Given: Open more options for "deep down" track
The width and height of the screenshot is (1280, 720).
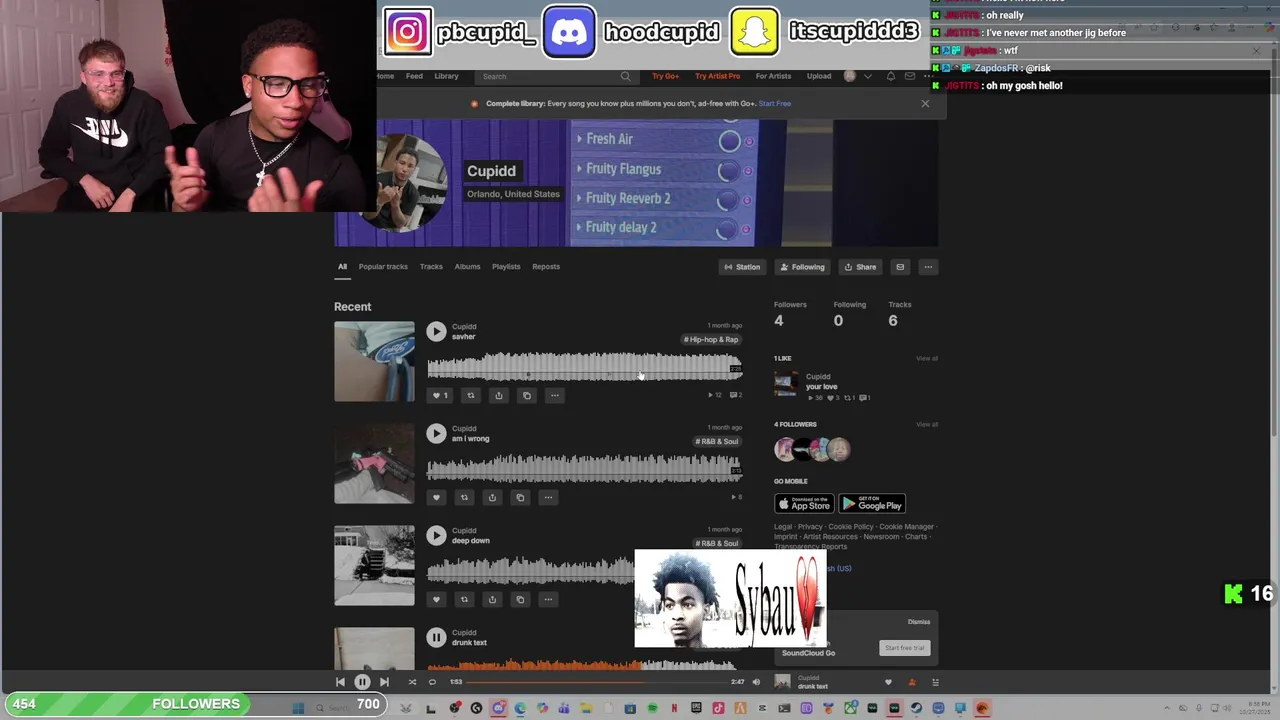Looking at the screenshot, I should [x=548, y=599].
